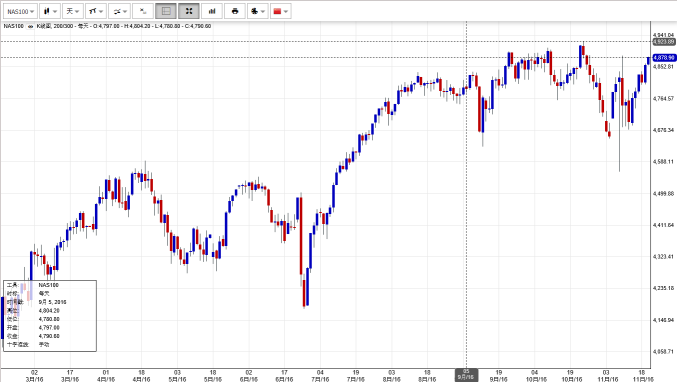Screen dimensions: 677x382
Task: Click the 4,146.94 price axis label
Action: 663,320
